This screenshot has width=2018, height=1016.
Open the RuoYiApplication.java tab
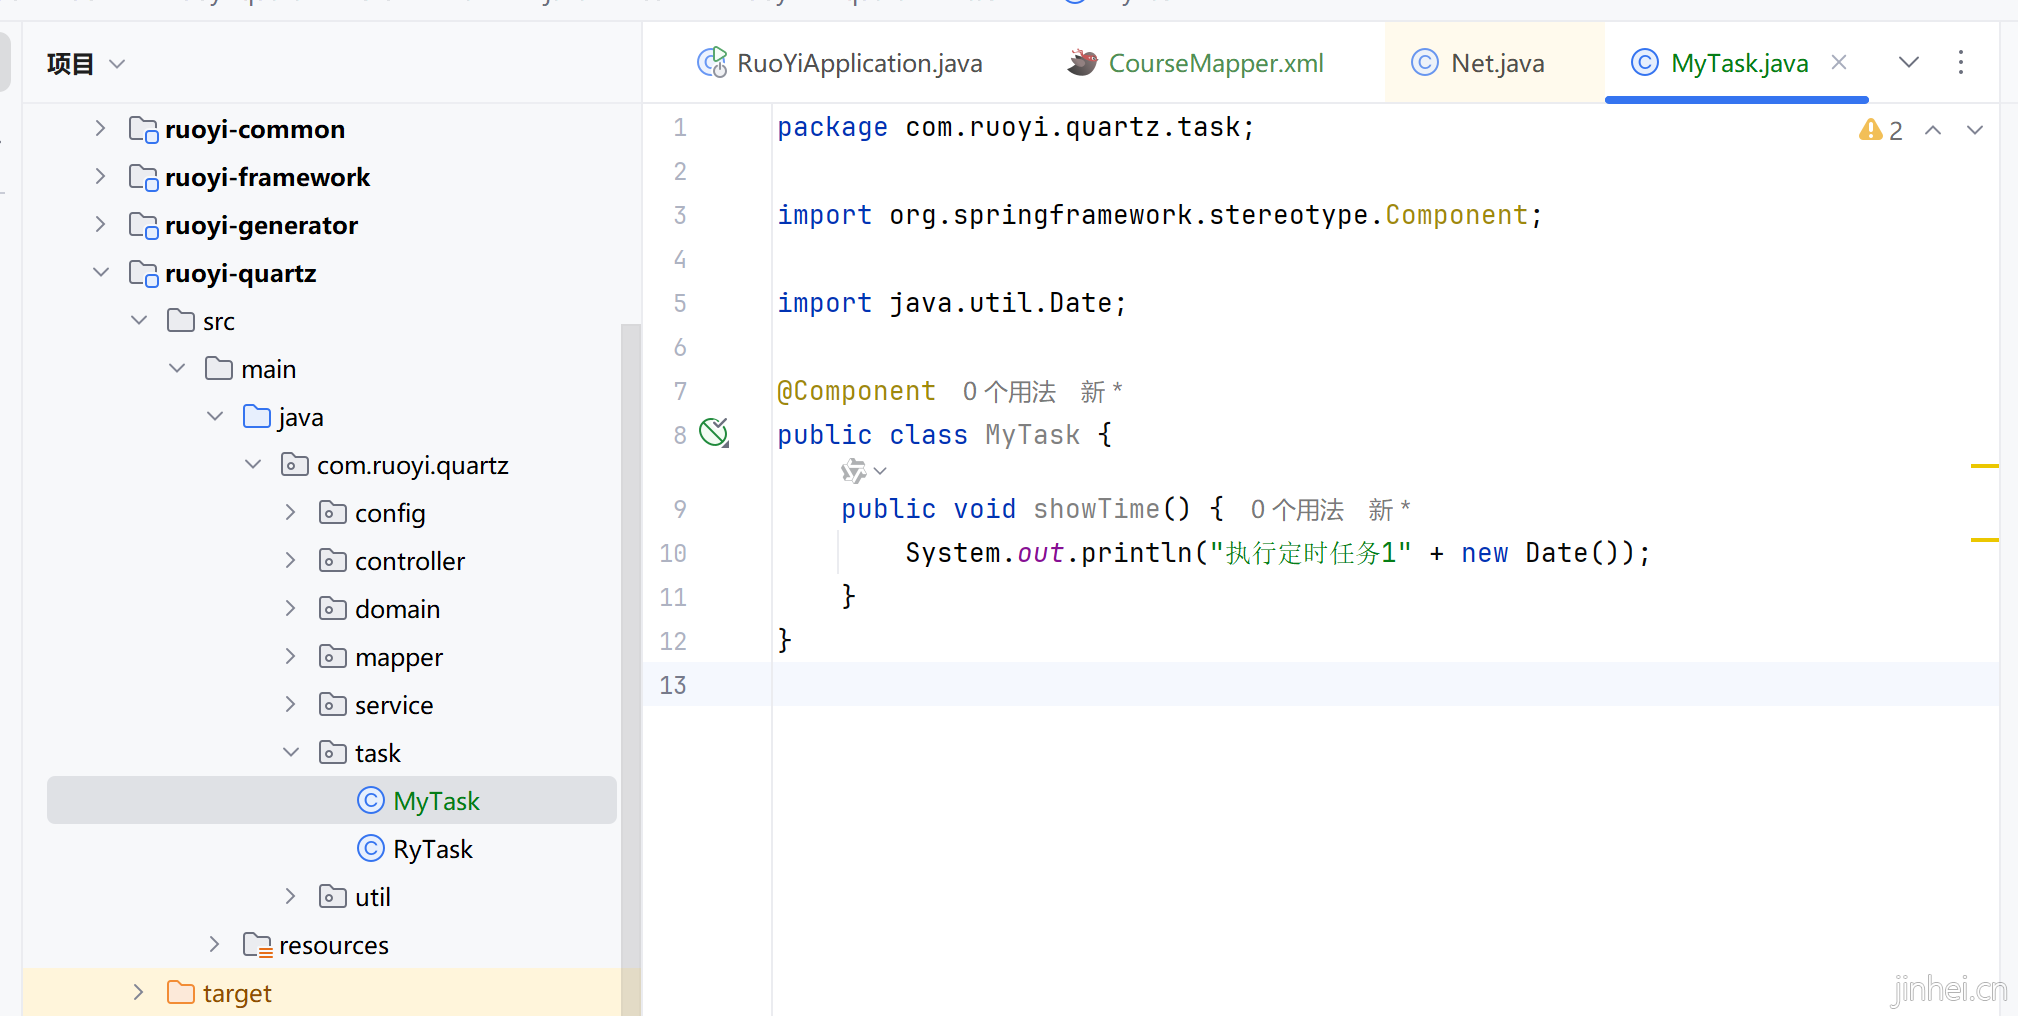click(840, 63)
